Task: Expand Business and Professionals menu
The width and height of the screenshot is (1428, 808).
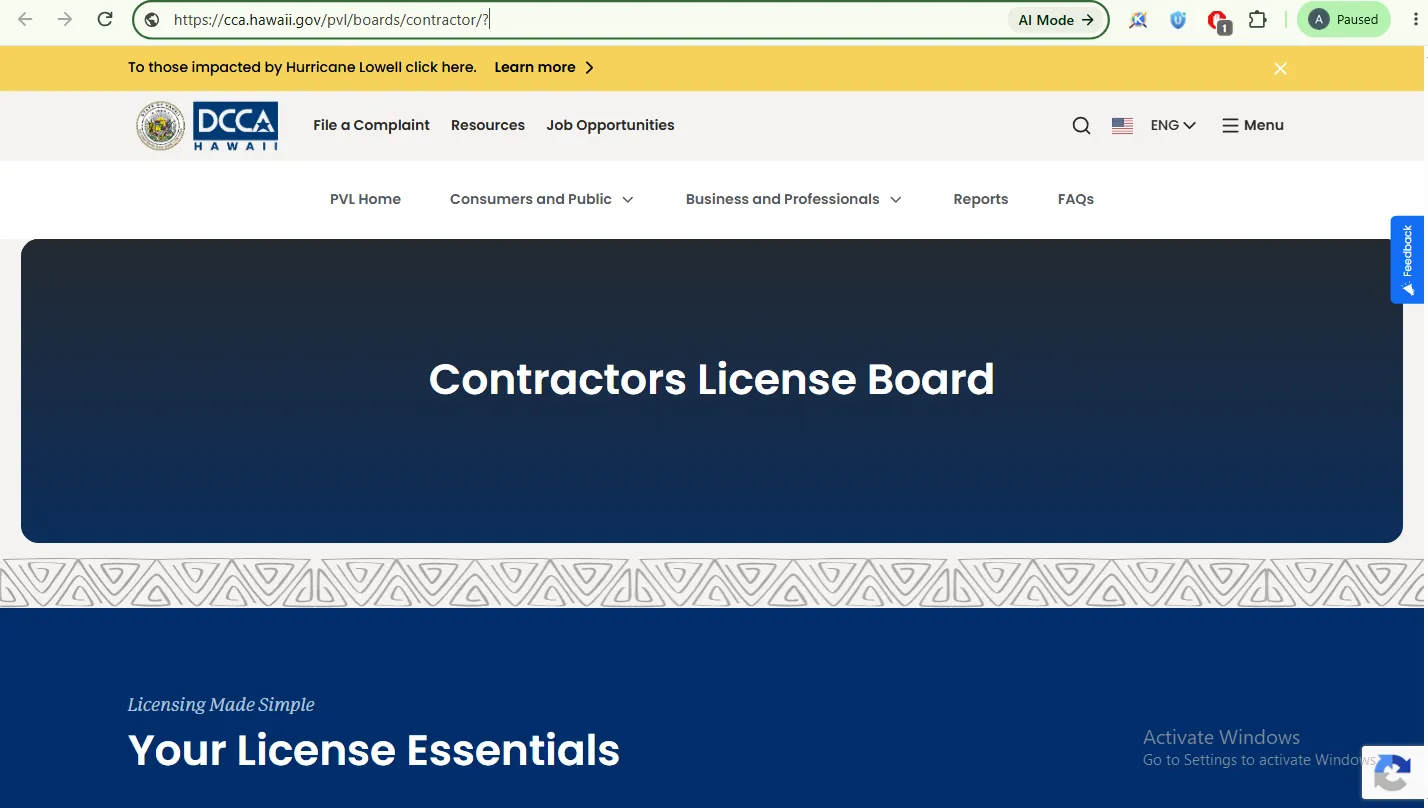Action: click(793, 199)
